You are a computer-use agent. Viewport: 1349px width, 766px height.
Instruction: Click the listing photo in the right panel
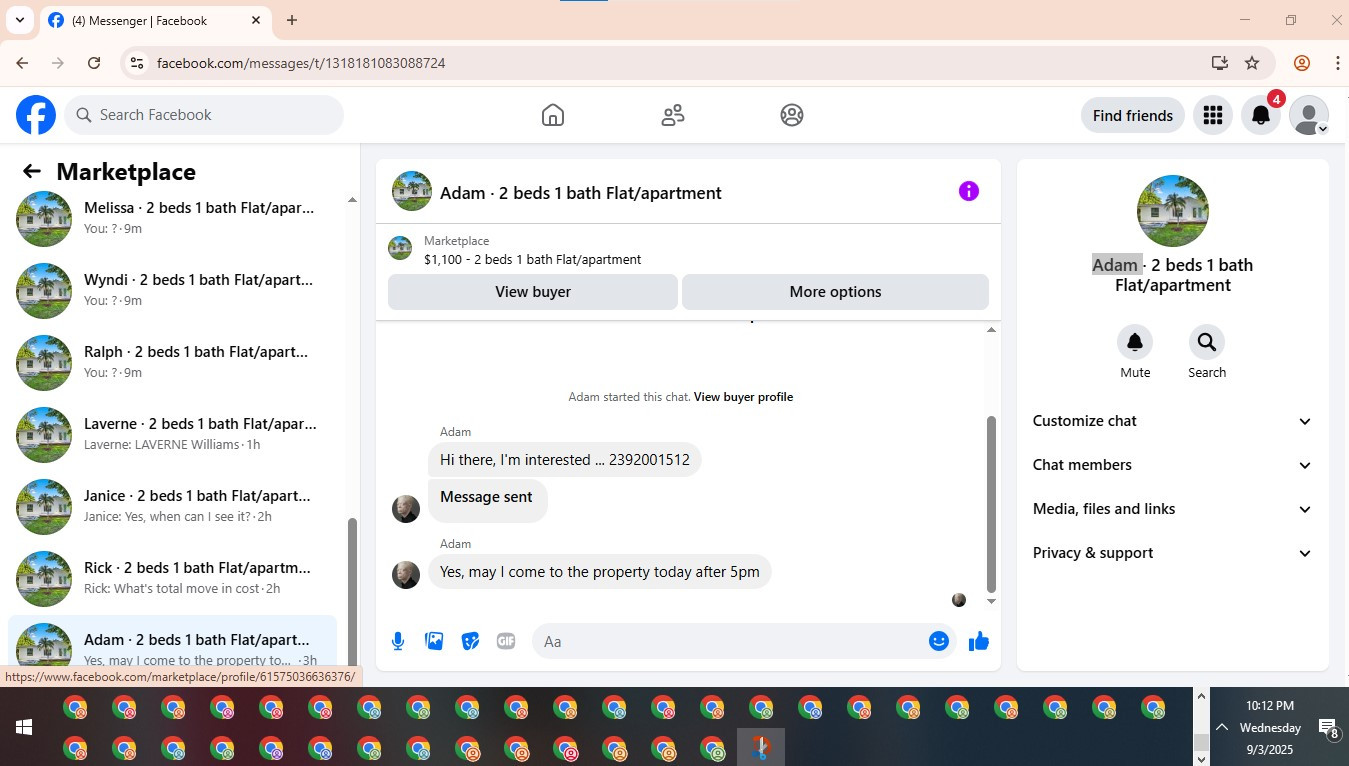pyautogui.click(x=1173, y=211)
